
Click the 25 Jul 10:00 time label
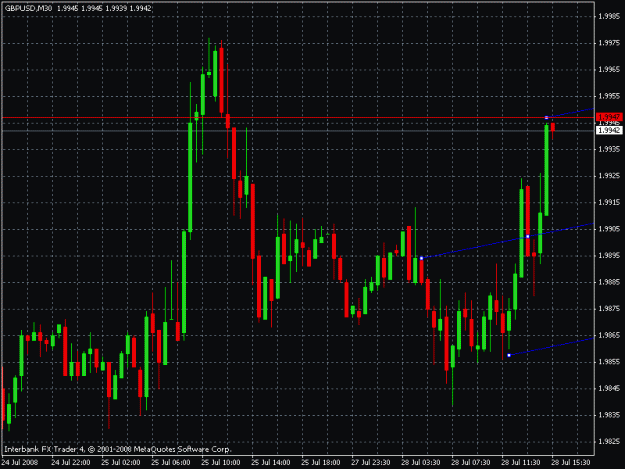point(221,463)
